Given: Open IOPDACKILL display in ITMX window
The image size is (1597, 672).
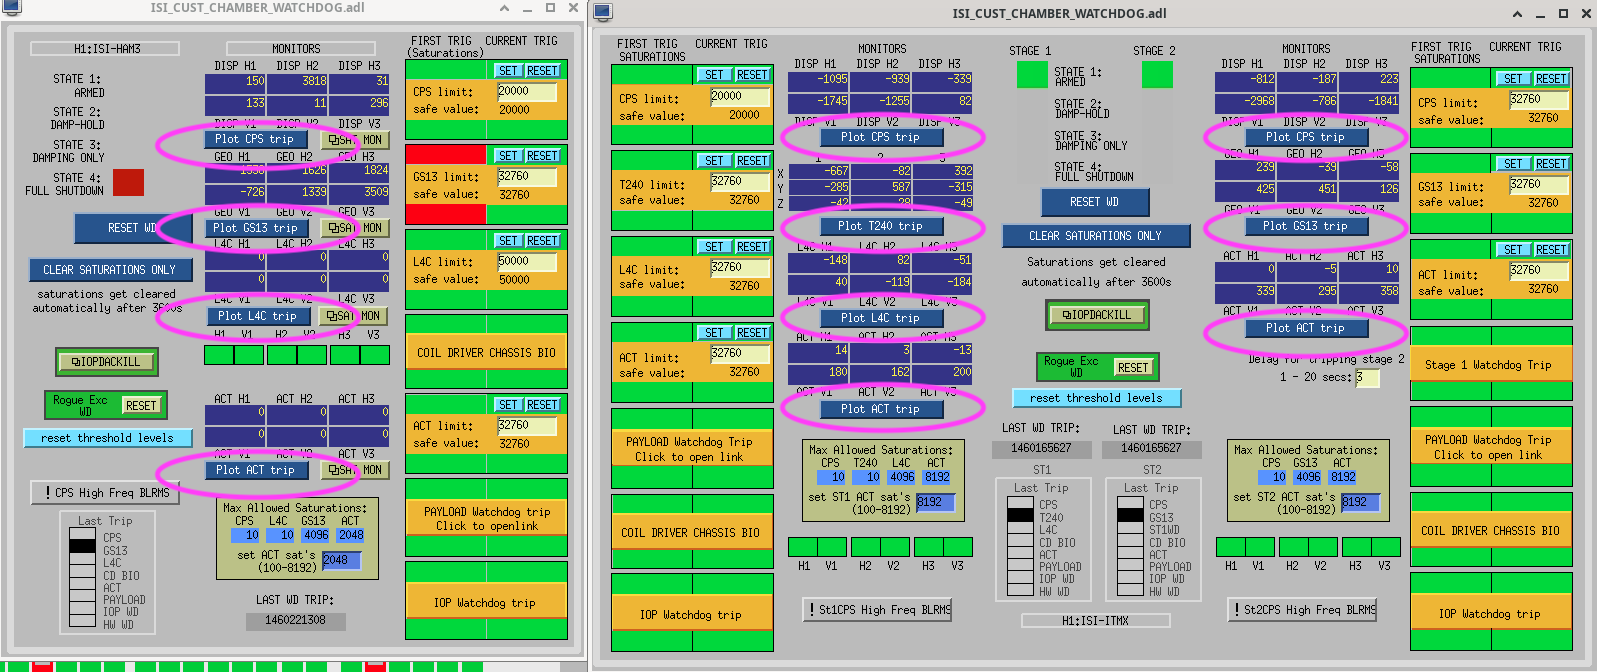Looking at the screenshot, I should pyautogui.click(x=1097, y=315).
